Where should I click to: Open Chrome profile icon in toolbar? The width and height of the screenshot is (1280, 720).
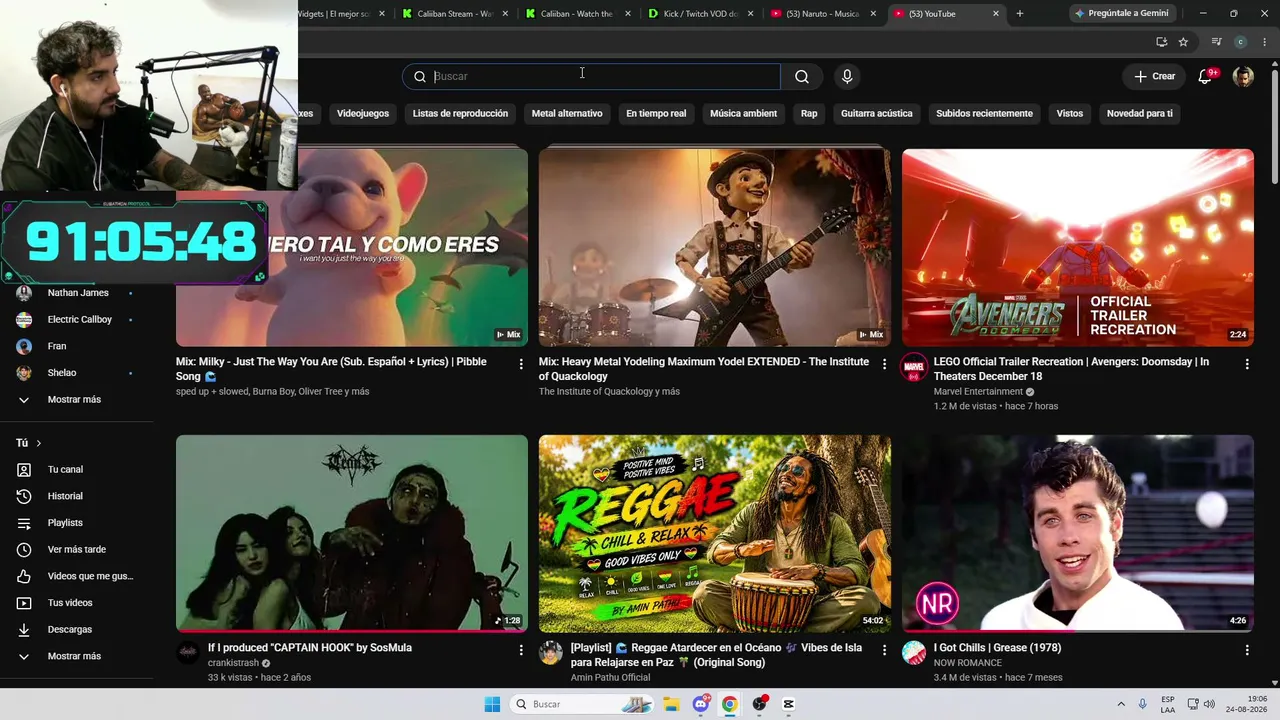coord(1240,42)
